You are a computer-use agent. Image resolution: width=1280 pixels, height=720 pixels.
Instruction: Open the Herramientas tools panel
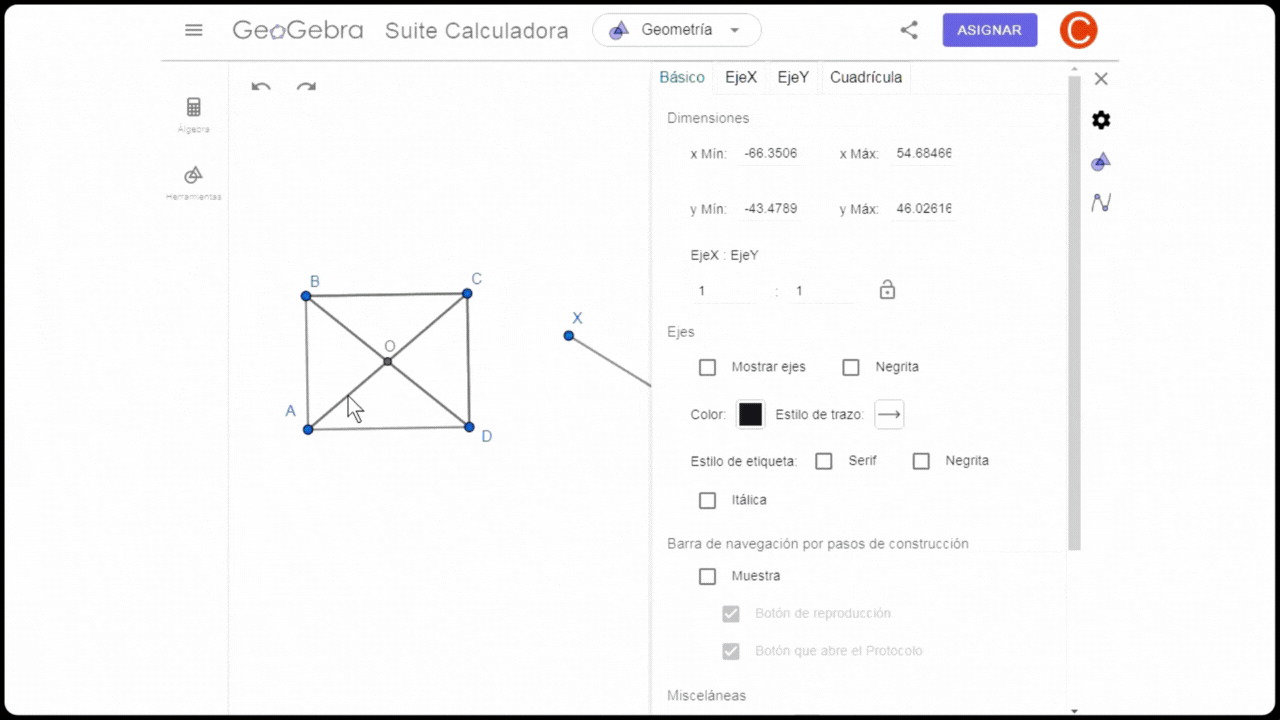pyautogui.click(x=194, y=183)
